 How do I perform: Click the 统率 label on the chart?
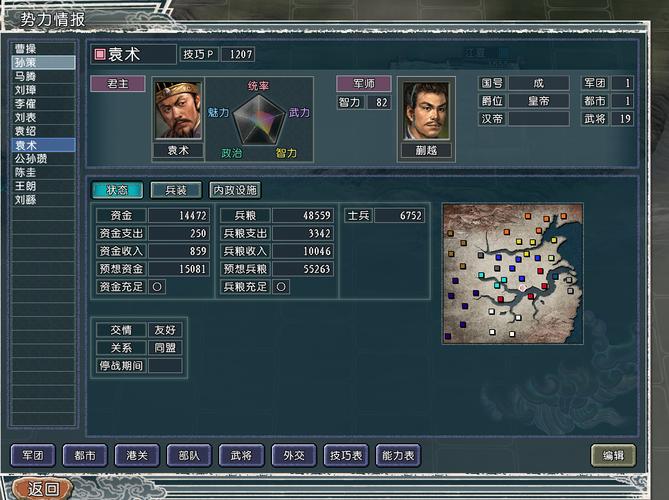(x=258, y=86)
